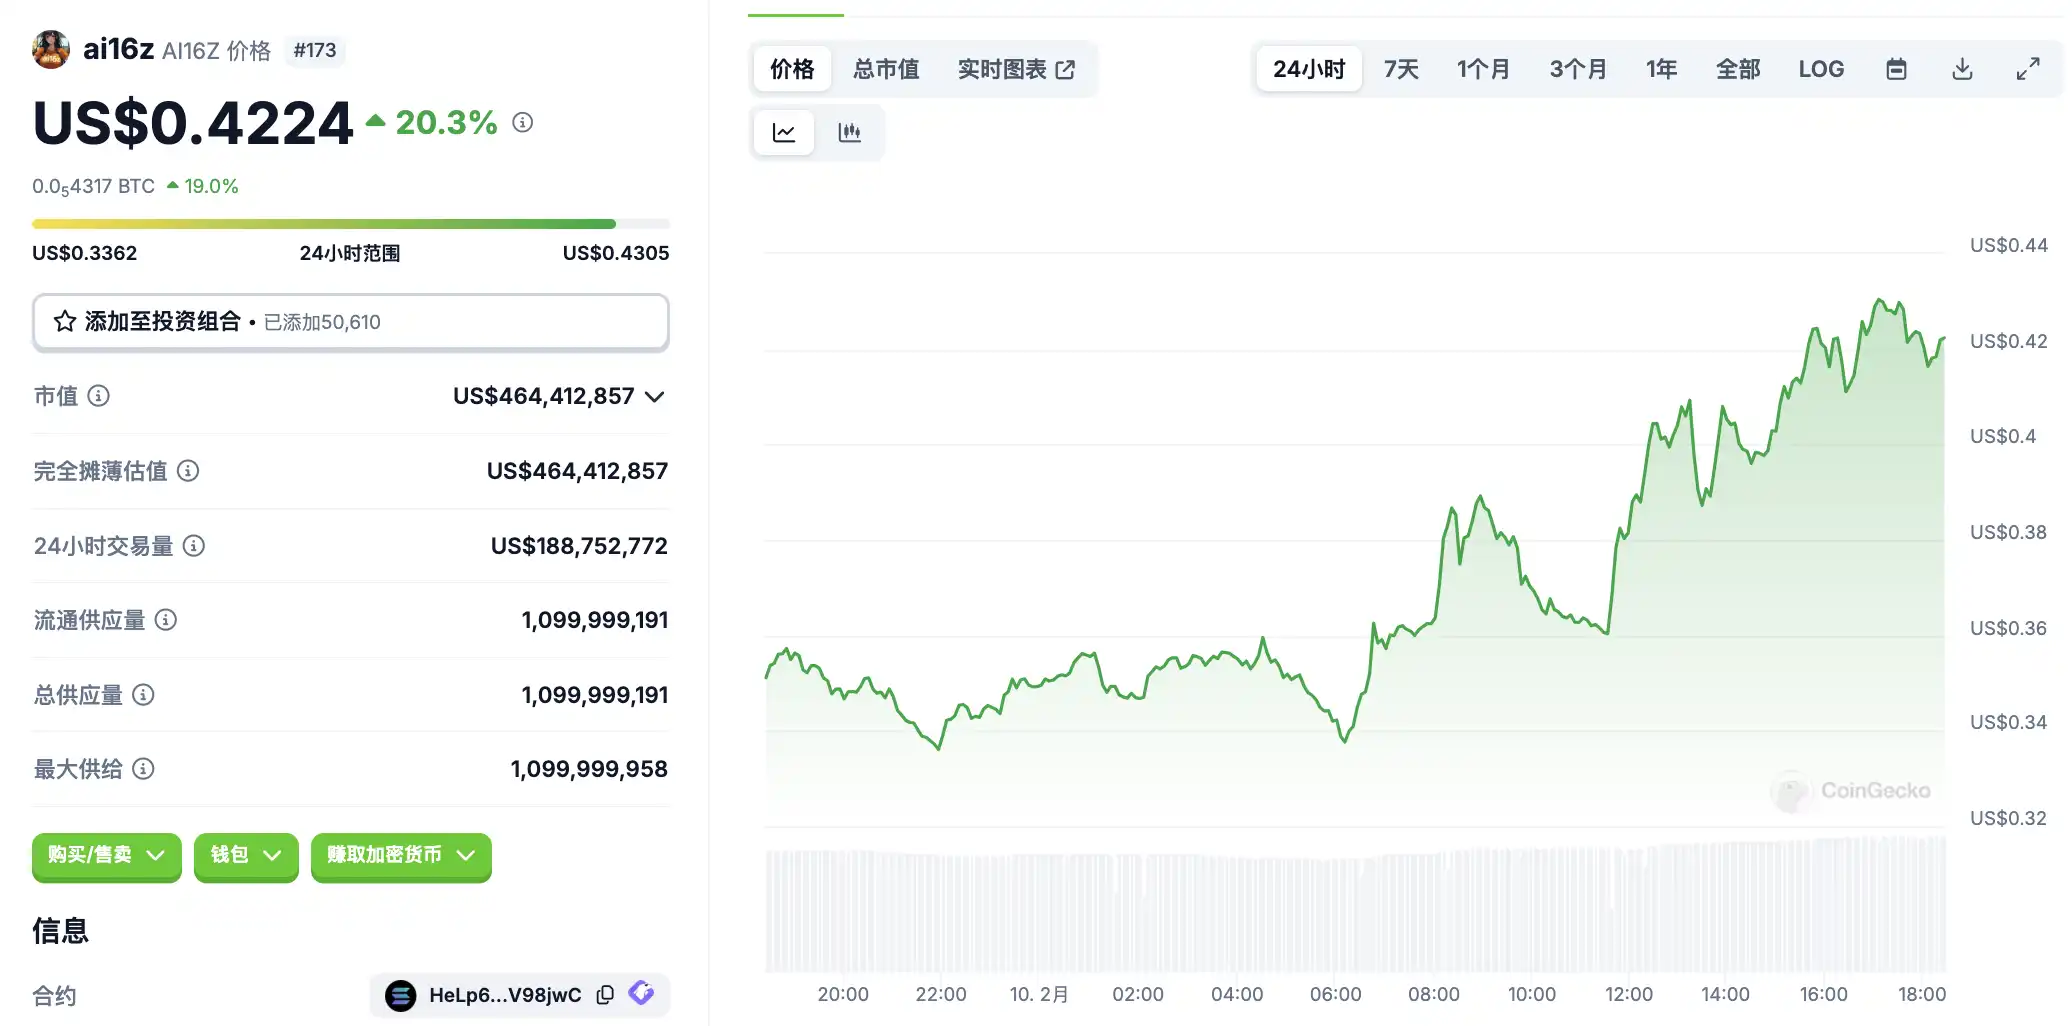
Task: Open the 钱包 dropdown menu
Action: (246, 855)
